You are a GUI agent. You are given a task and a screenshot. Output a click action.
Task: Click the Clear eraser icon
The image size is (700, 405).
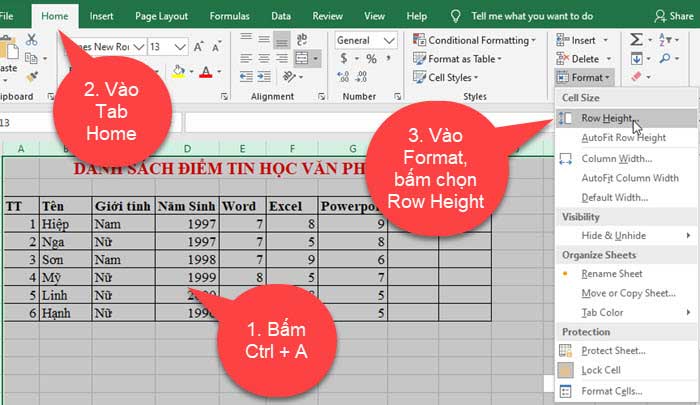pyautogui.click(x=636, y=76)
